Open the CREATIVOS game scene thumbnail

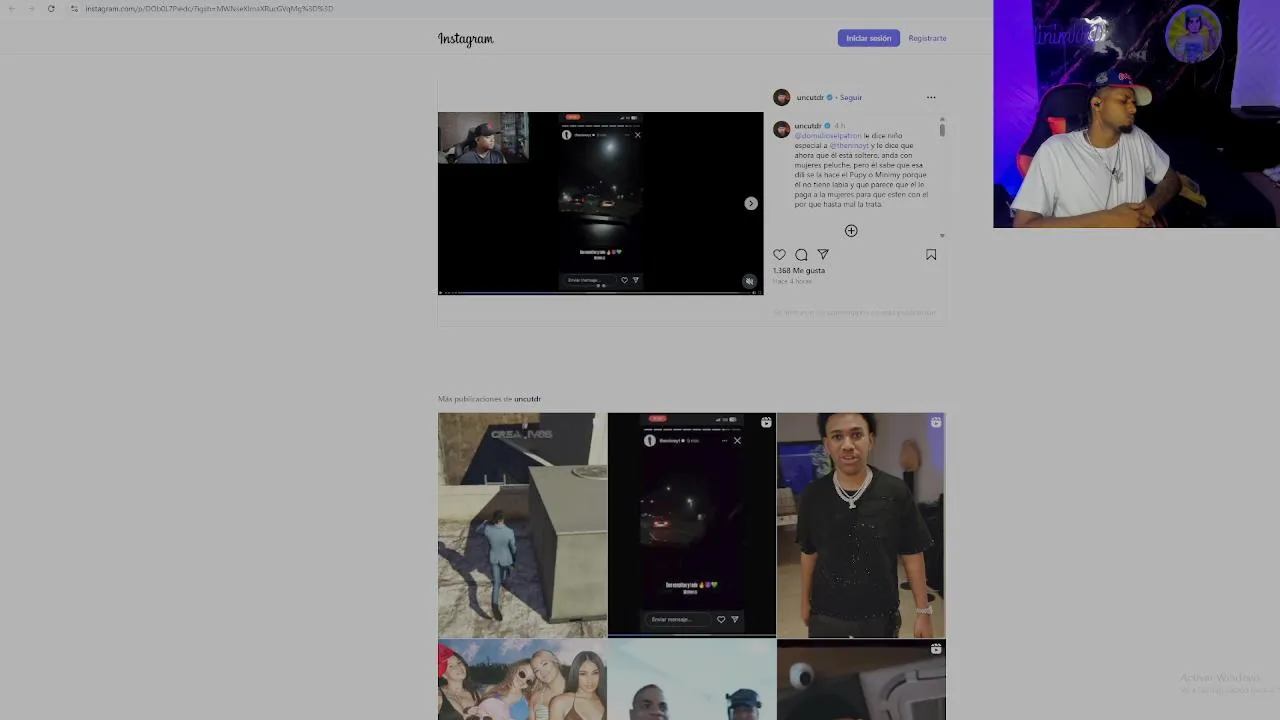click(522, 525)
